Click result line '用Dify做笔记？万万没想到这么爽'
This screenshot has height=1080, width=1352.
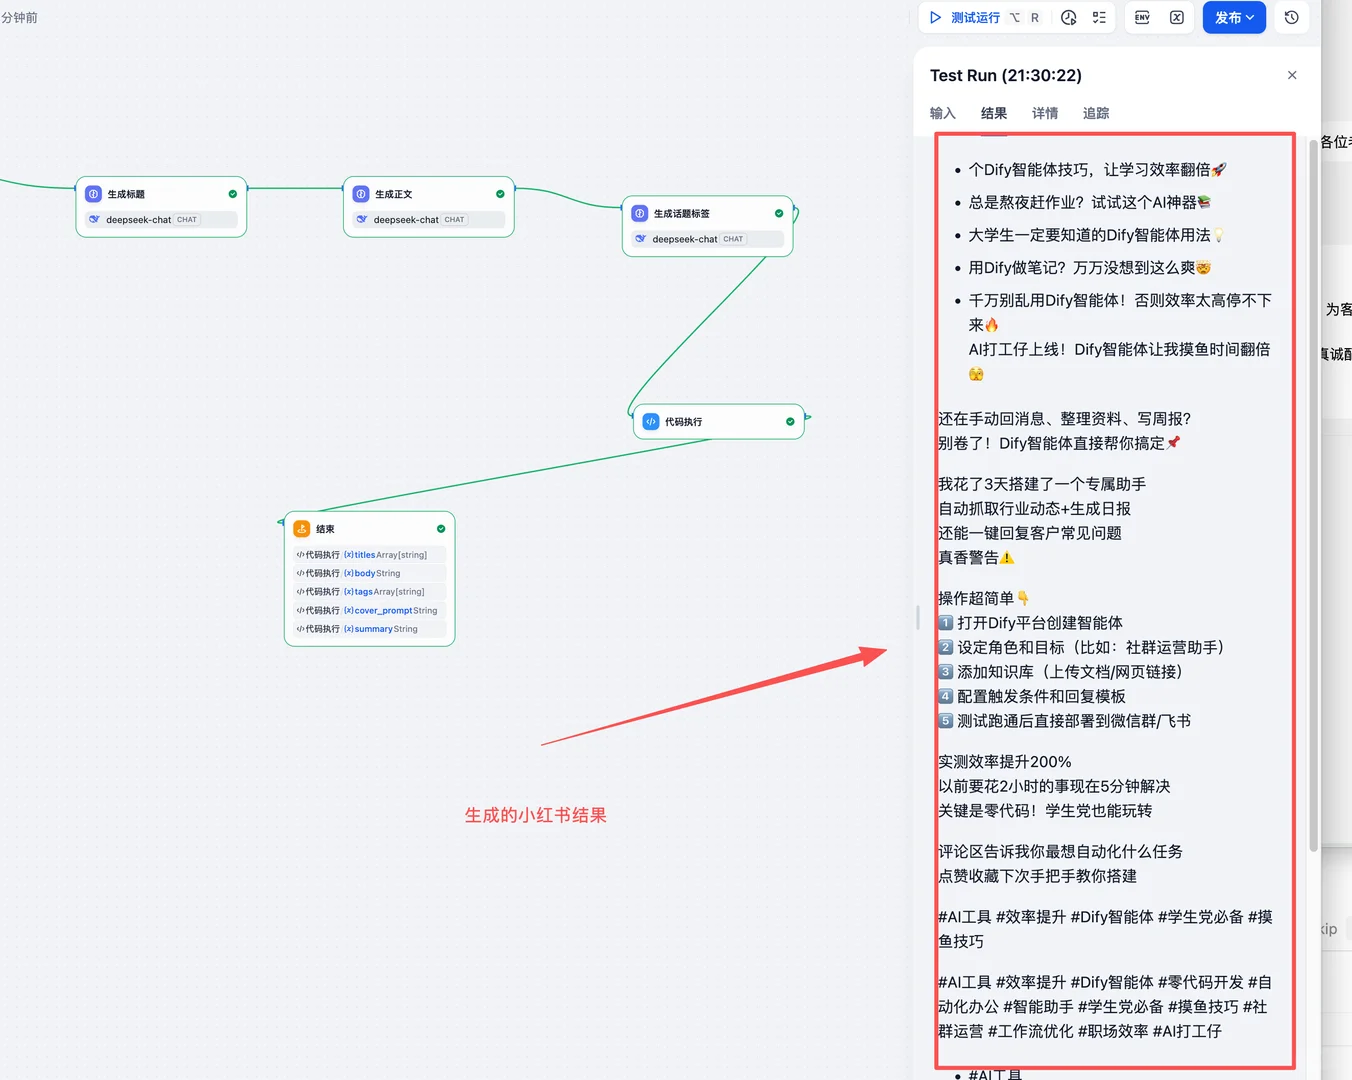(x=1090, y=268)
